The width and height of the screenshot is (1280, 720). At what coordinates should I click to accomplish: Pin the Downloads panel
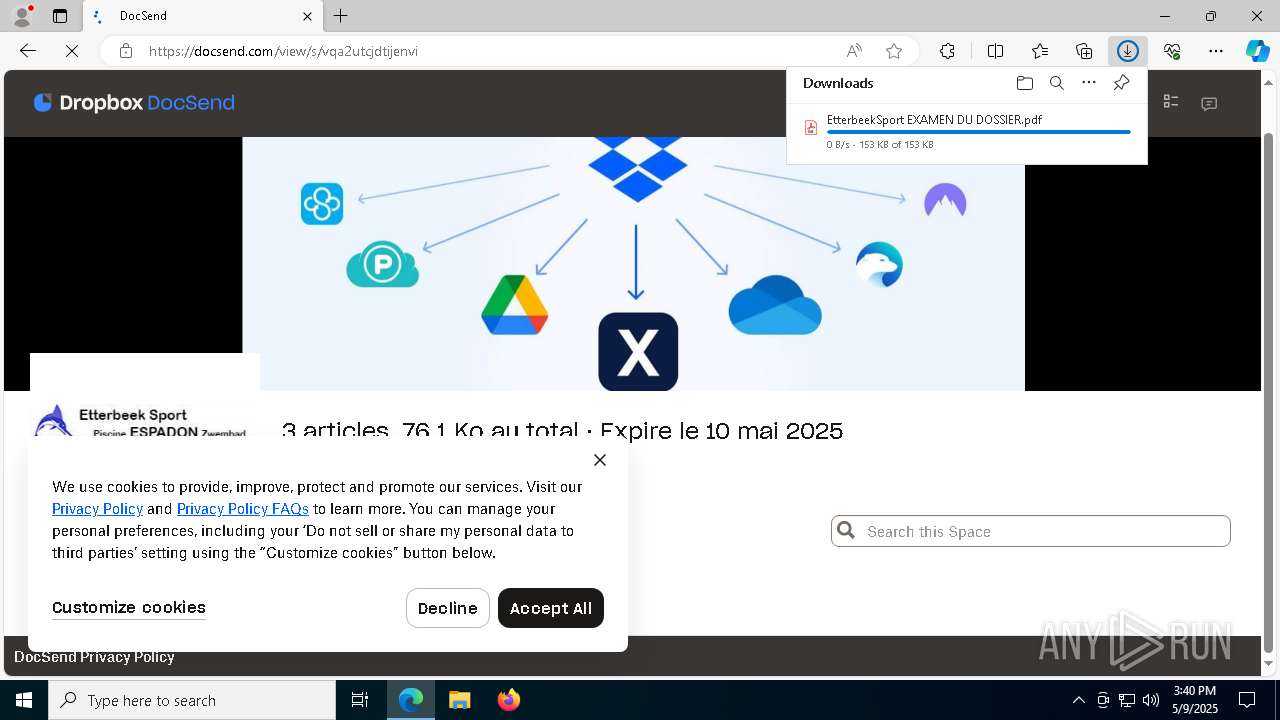[x=1121, y=83]
